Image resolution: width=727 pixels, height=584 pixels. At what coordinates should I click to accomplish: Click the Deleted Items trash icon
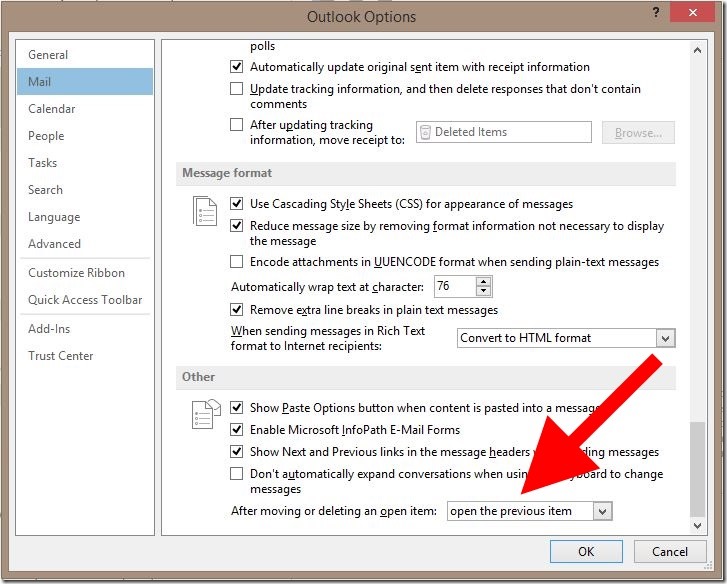click(425, 133)
